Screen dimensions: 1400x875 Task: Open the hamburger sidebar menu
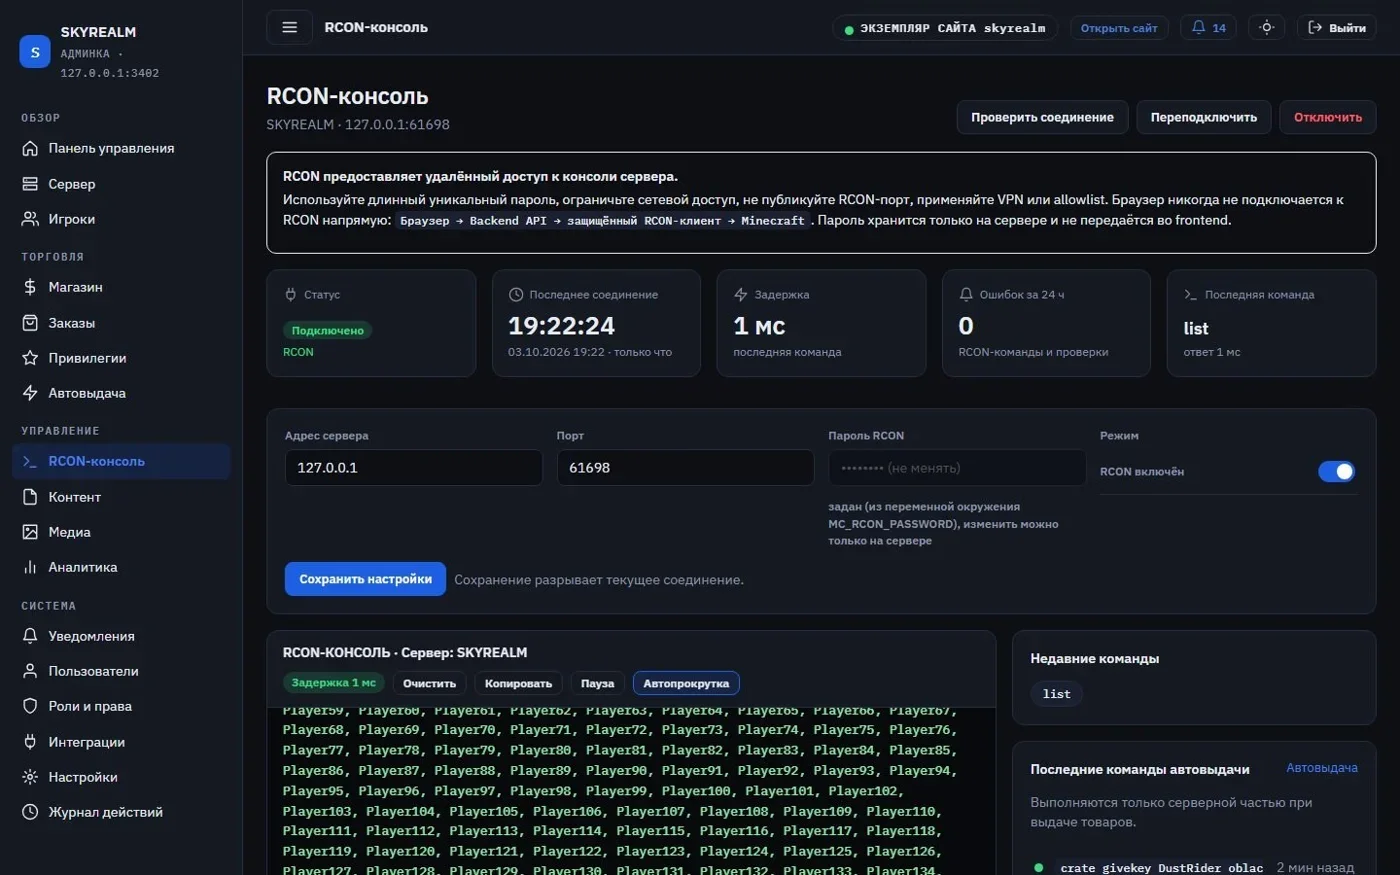289,28
